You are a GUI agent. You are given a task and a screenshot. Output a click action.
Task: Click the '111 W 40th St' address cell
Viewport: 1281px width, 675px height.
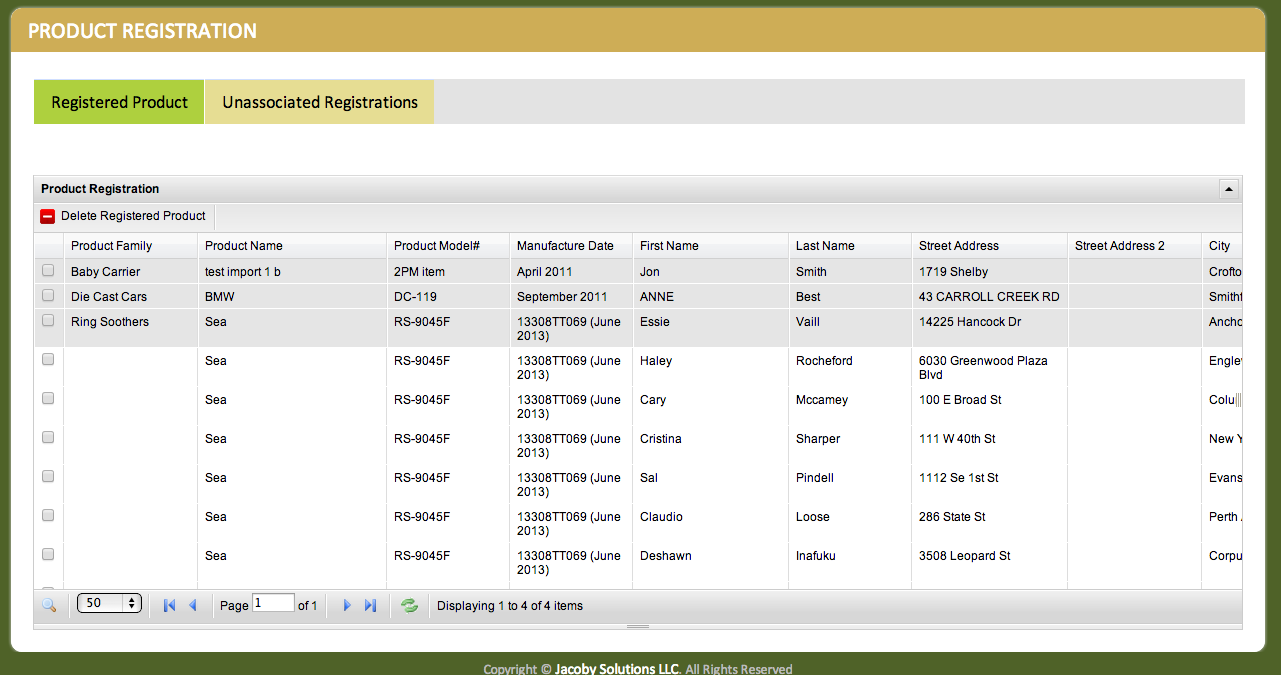(990, 445)
